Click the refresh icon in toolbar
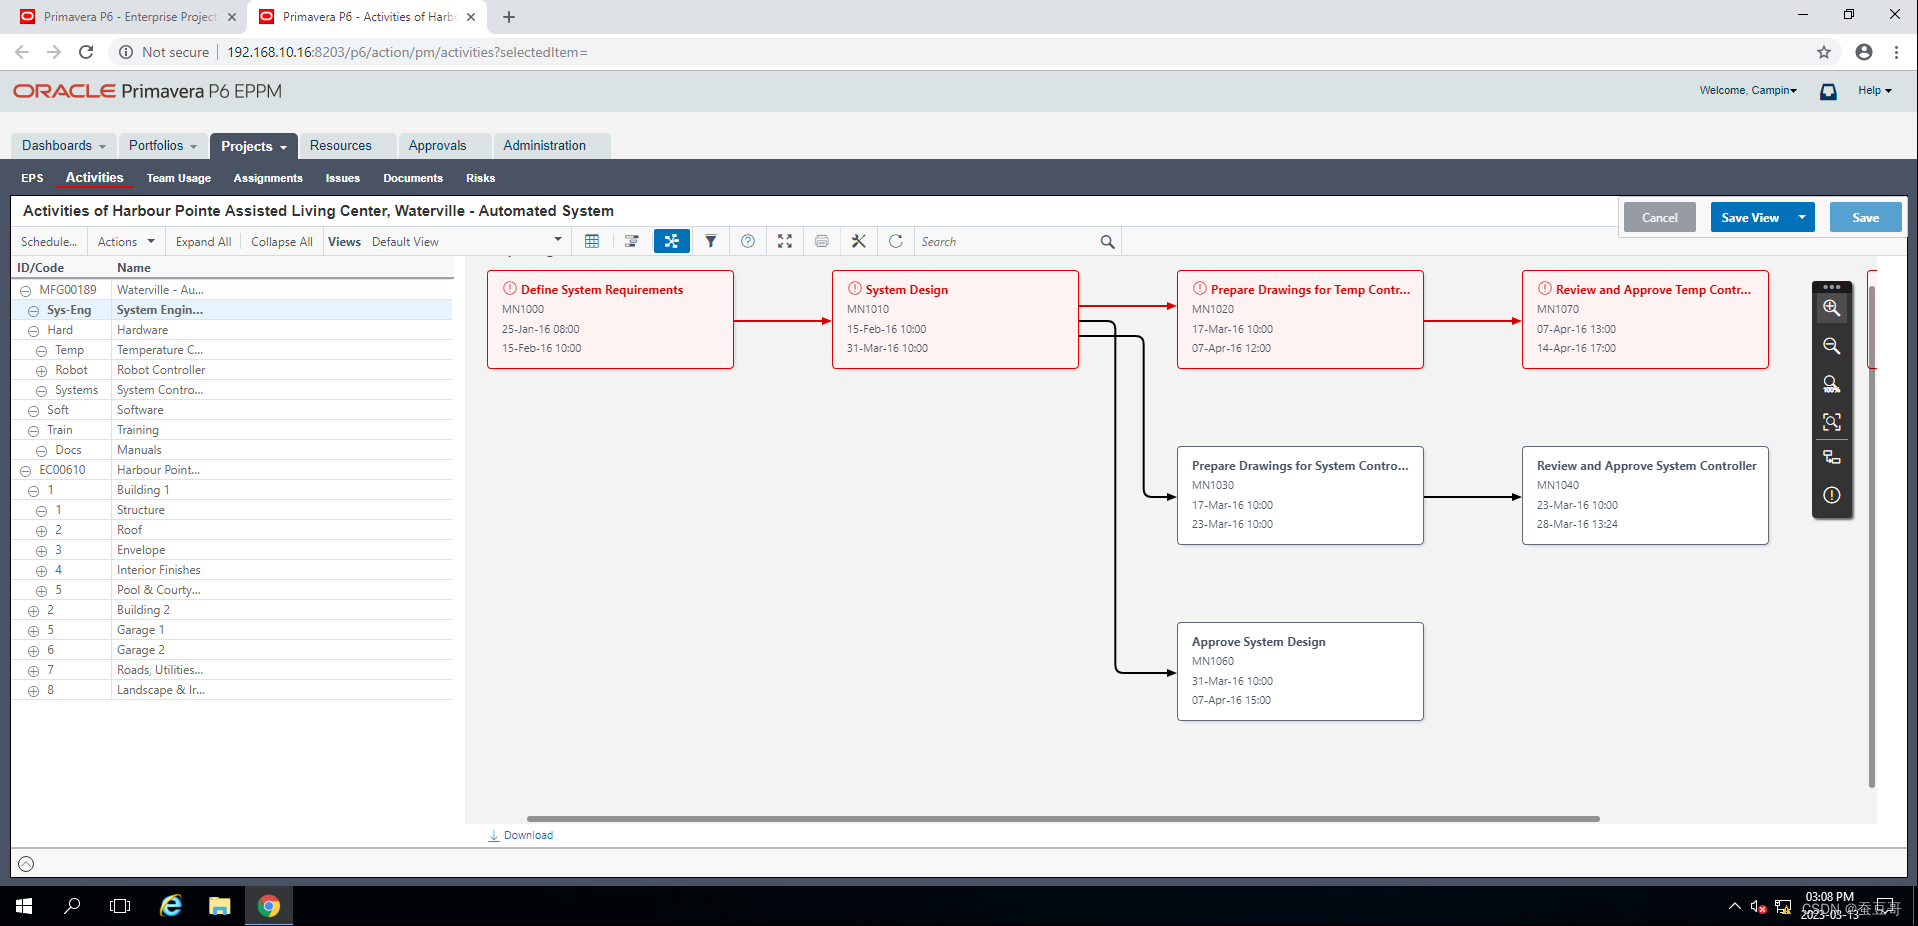The height and width of the screenshot is (926, 1918). (x=896, y=241)
